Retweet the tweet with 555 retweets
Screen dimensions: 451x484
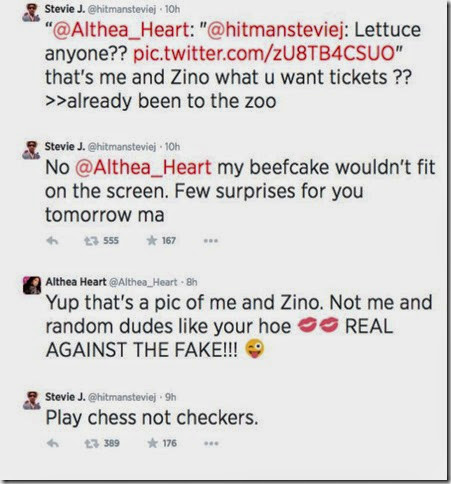coord(91,241)
